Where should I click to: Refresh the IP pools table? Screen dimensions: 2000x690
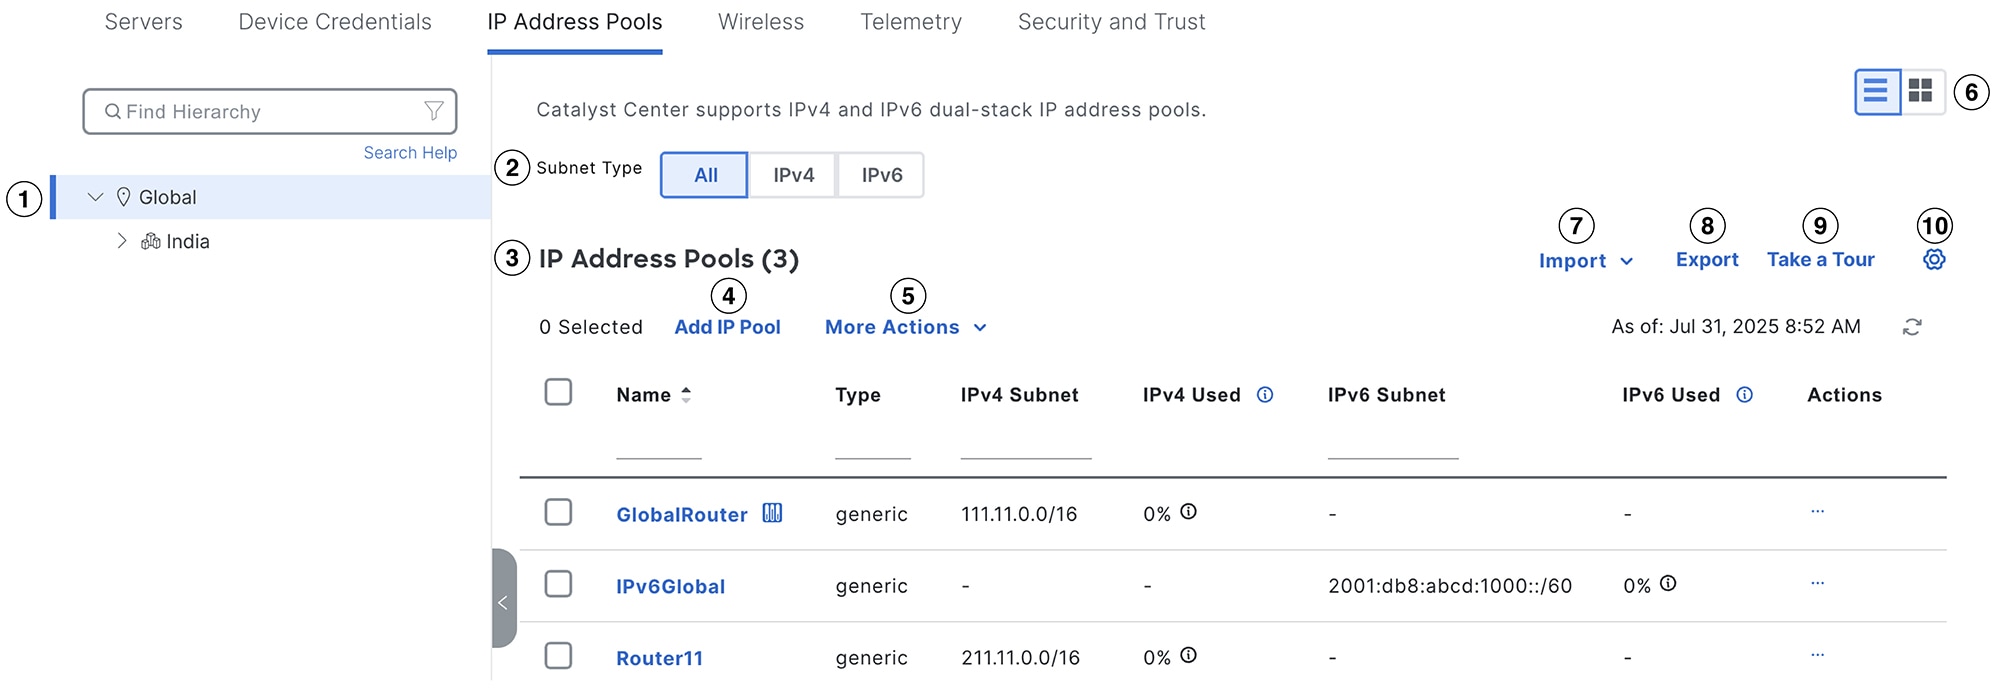tap(1912, 327)
